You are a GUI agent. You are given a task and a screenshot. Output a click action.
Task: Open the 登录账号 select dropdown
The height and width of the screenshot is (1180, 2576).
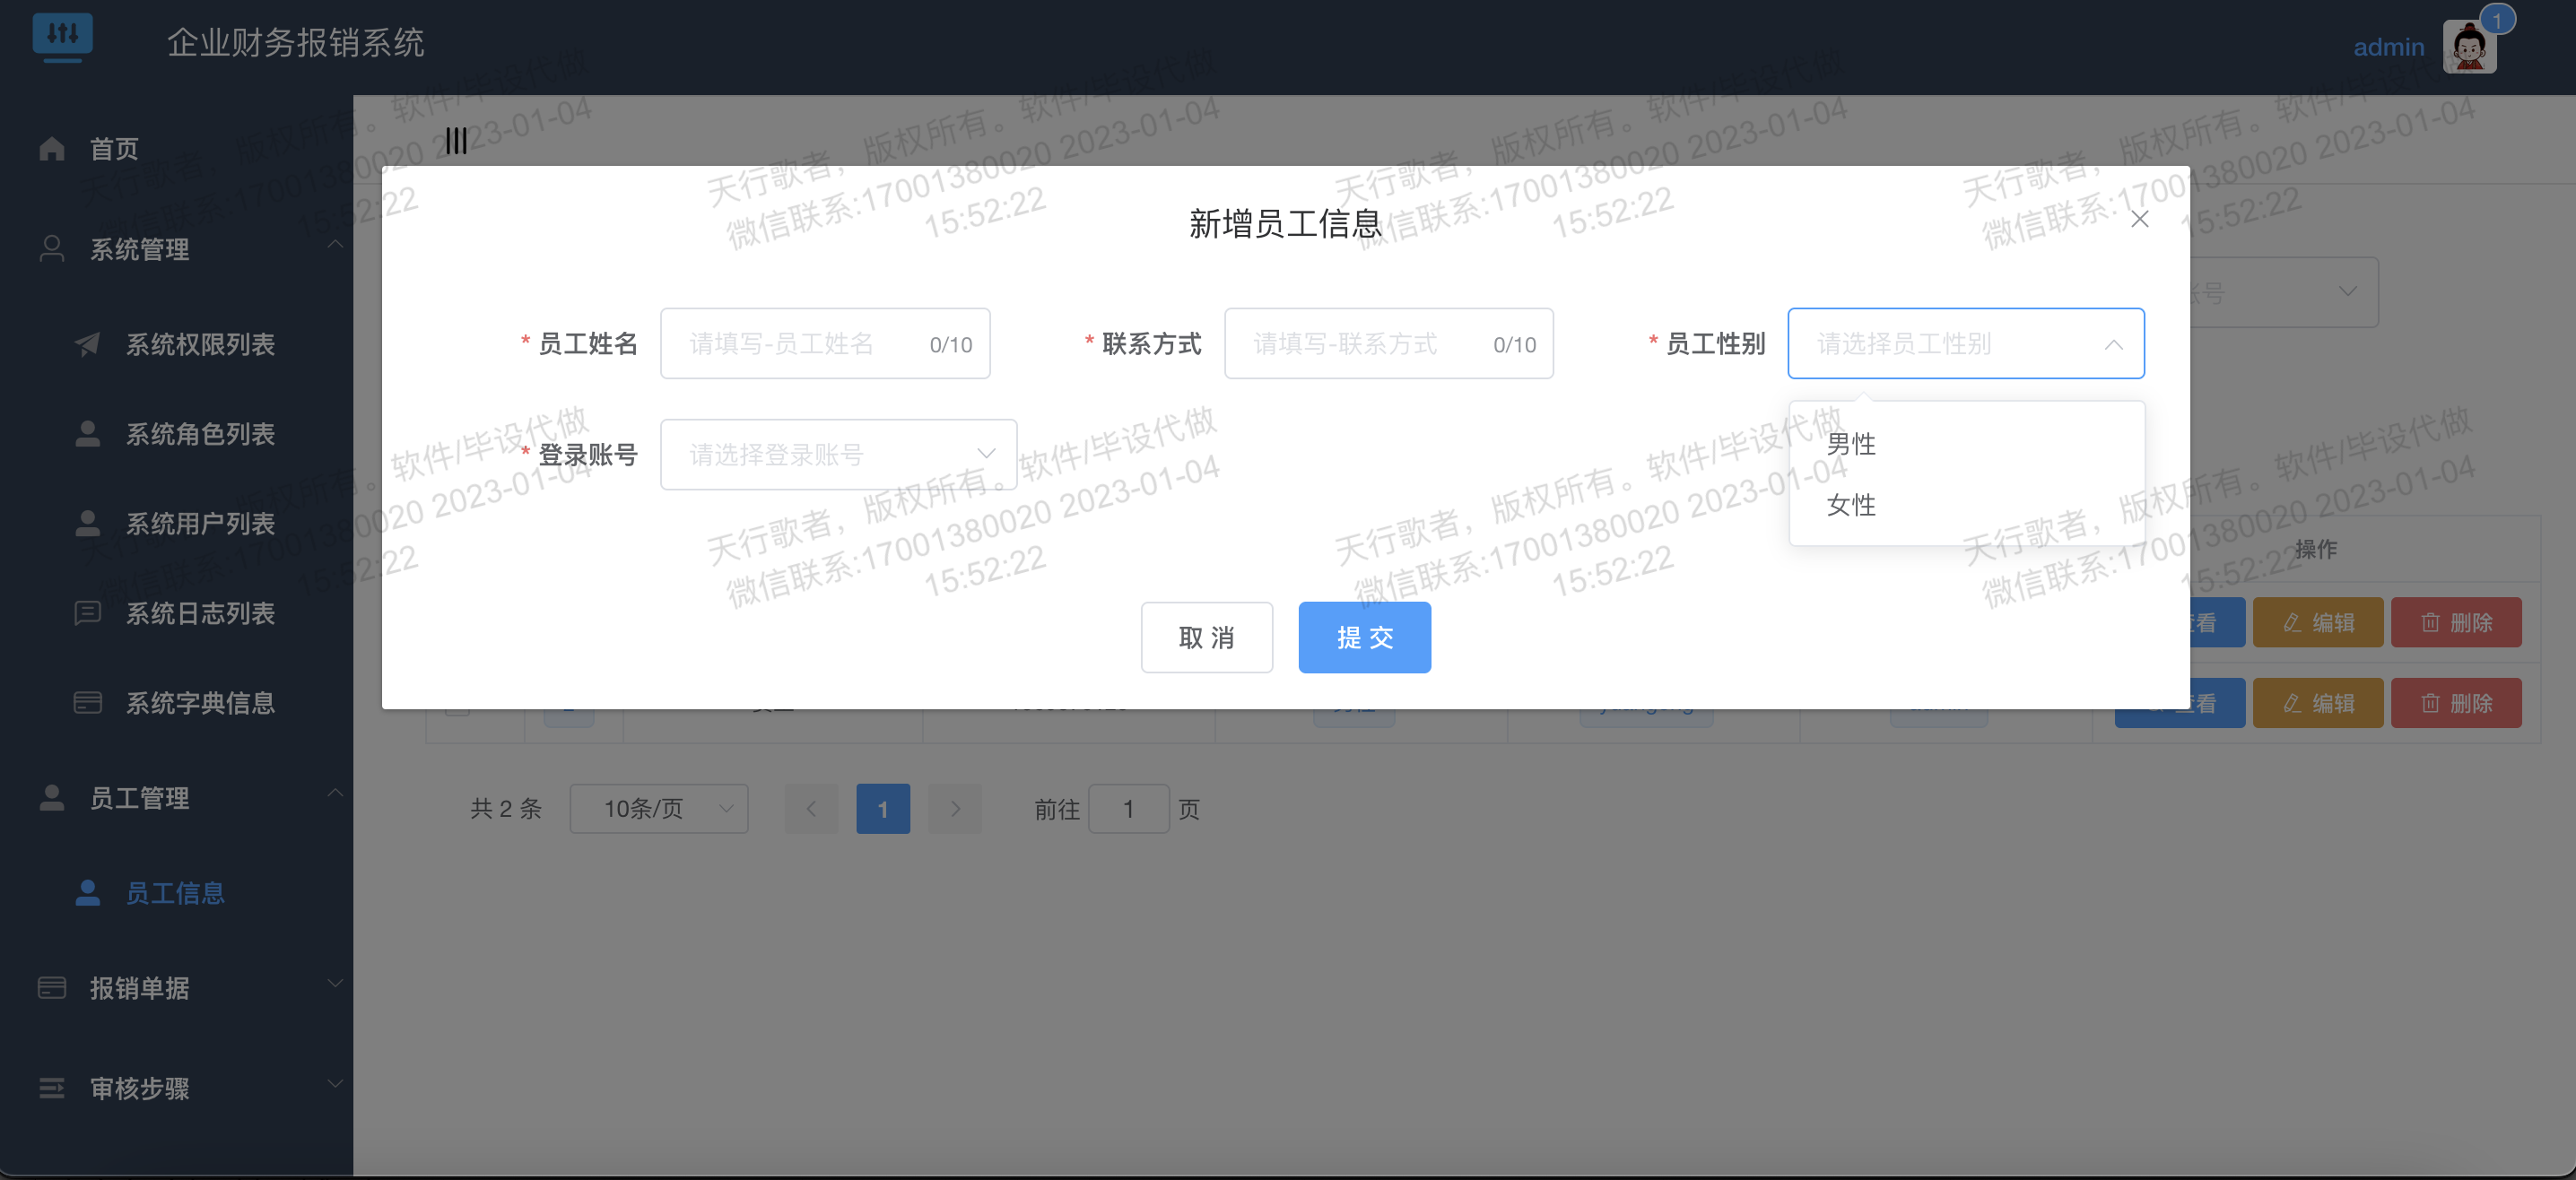pos(838,455)
